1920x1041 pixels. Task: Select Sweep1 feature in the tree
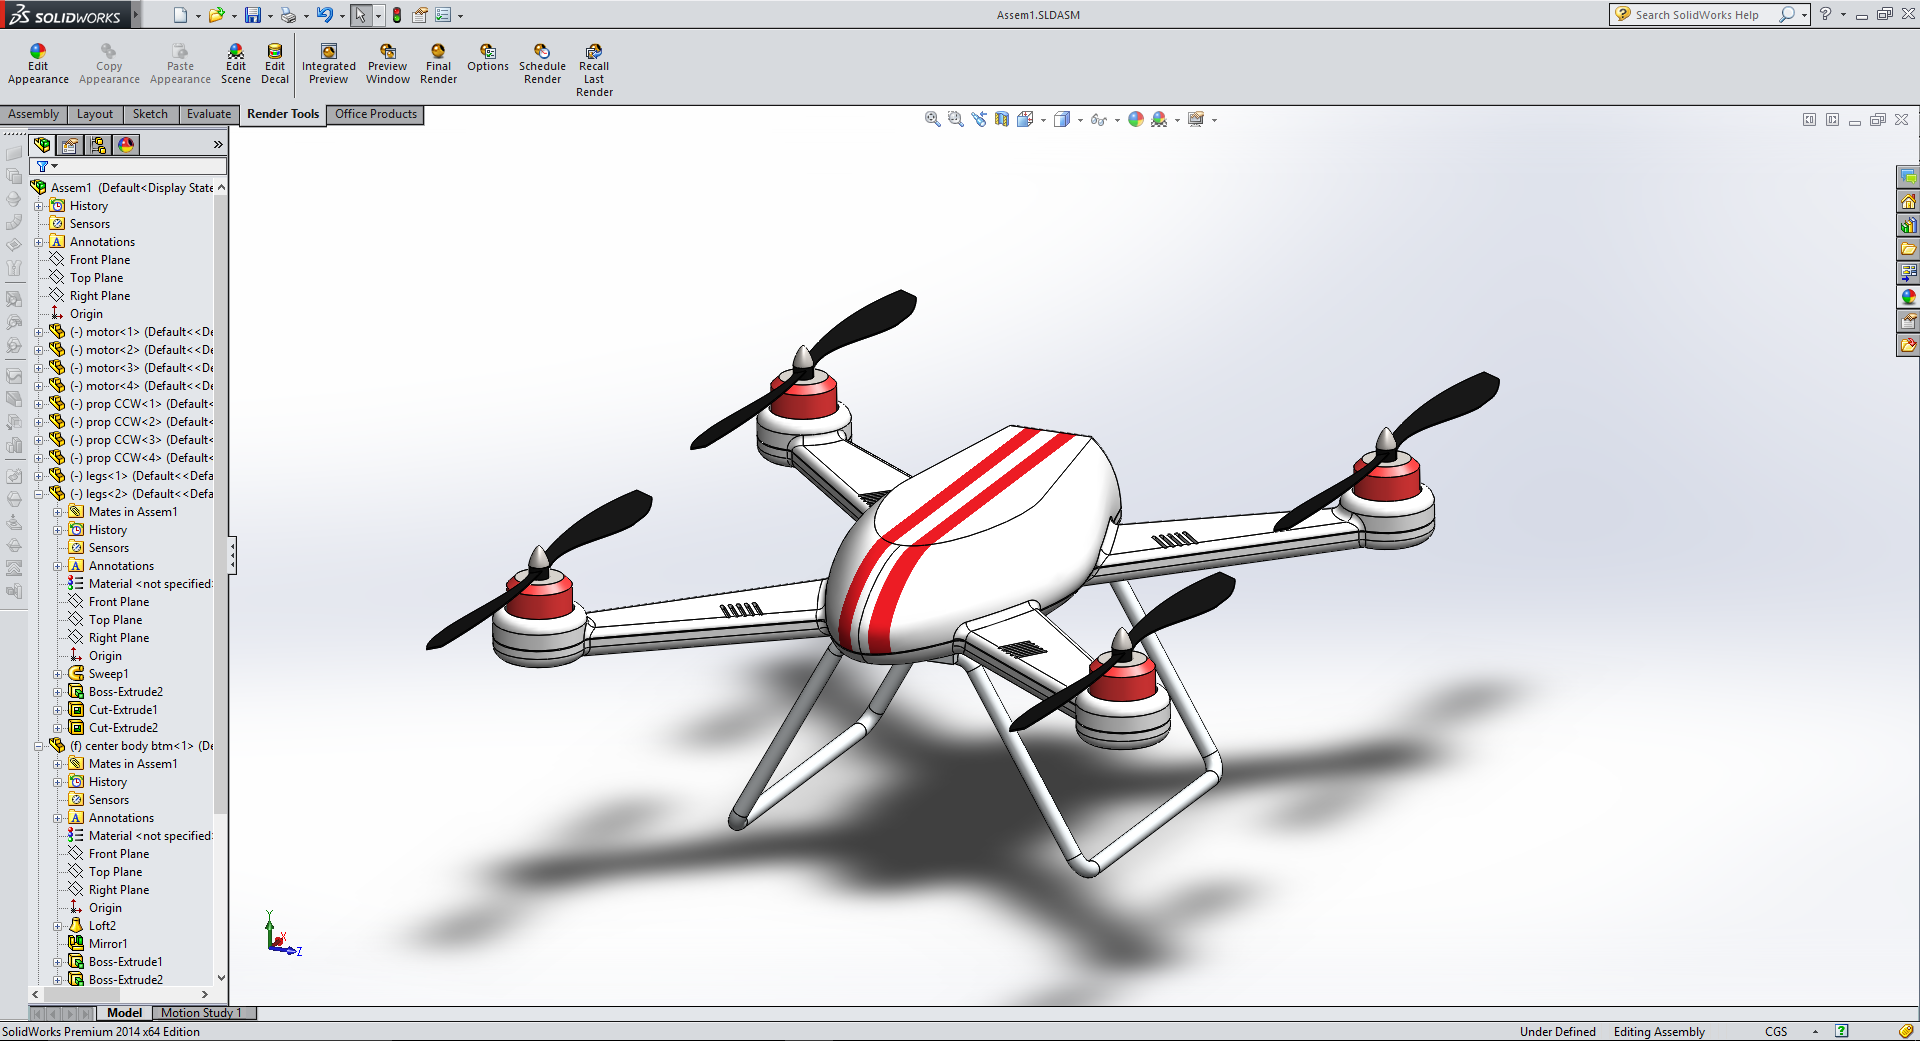(x=108, y=674)
